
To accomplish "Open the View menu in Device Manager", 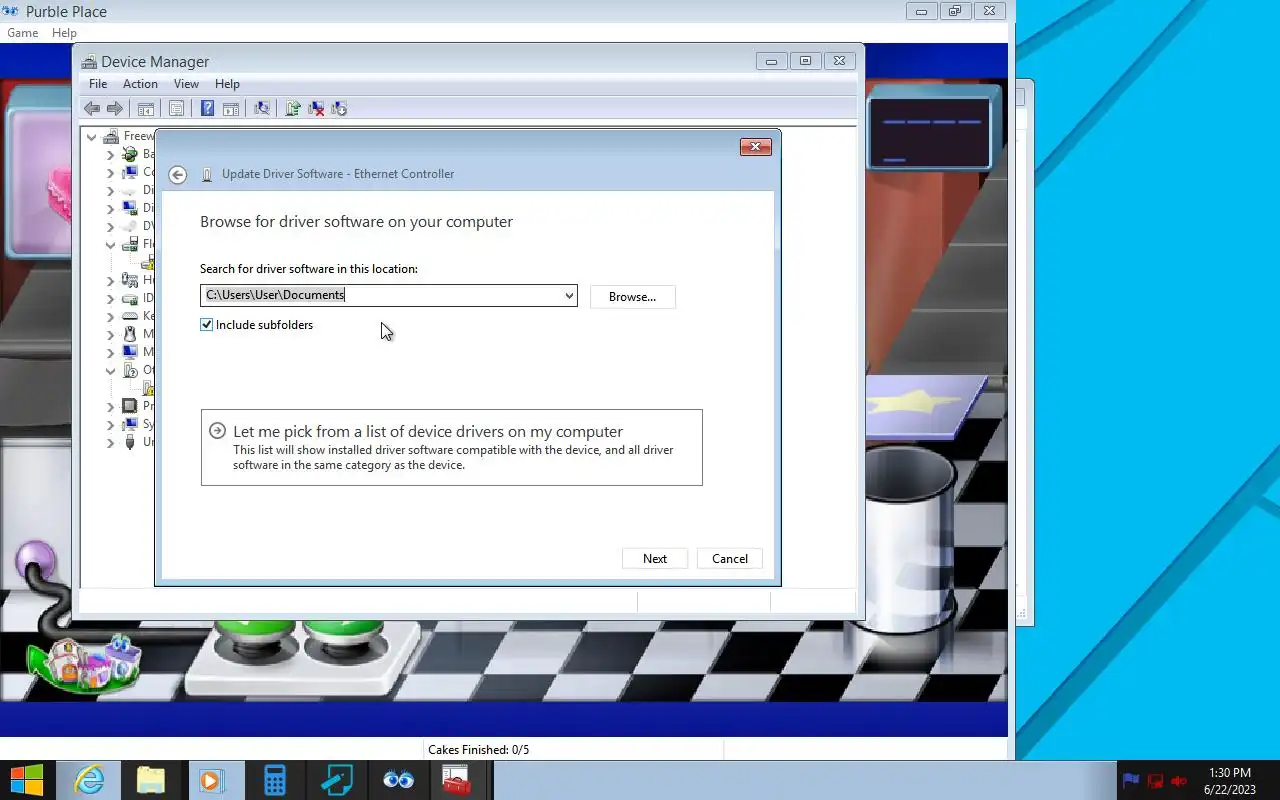I will tap(186, 84).
